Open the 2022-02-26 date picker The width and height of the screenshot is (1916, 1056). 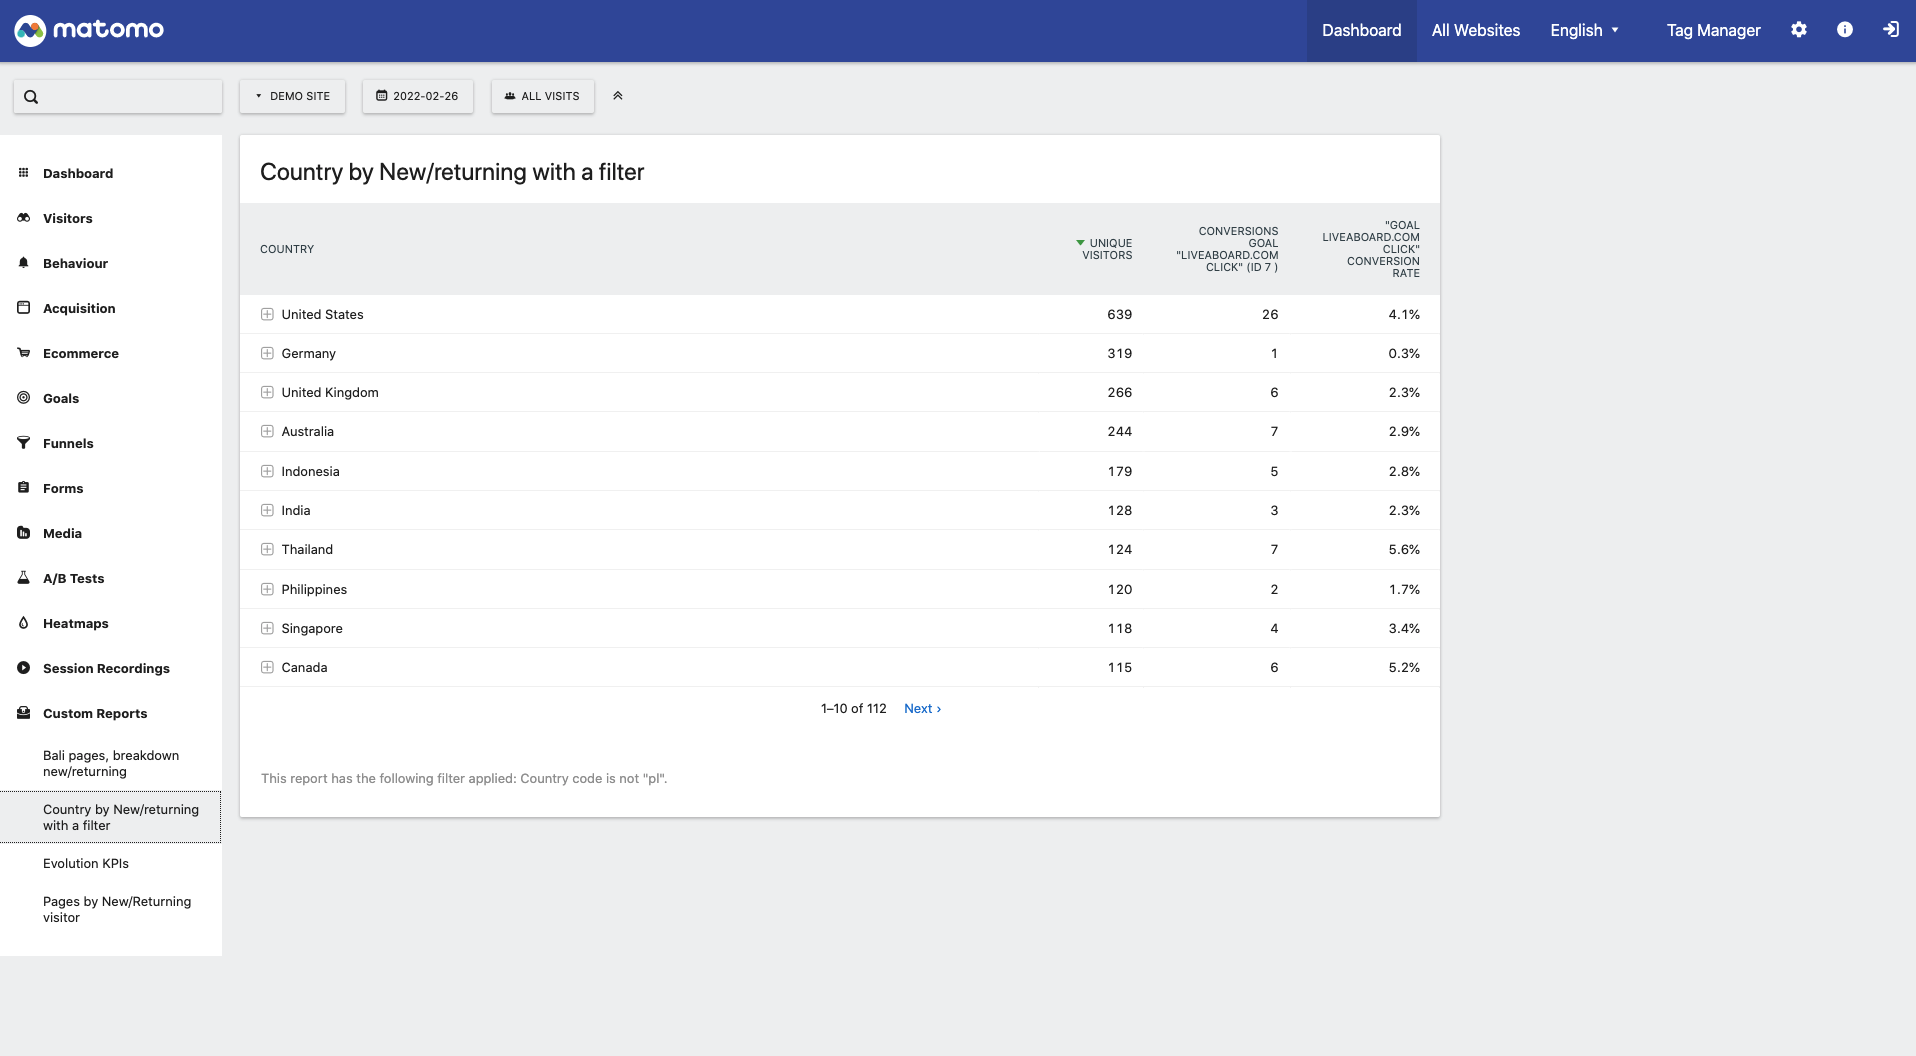(x=417, y=96)
